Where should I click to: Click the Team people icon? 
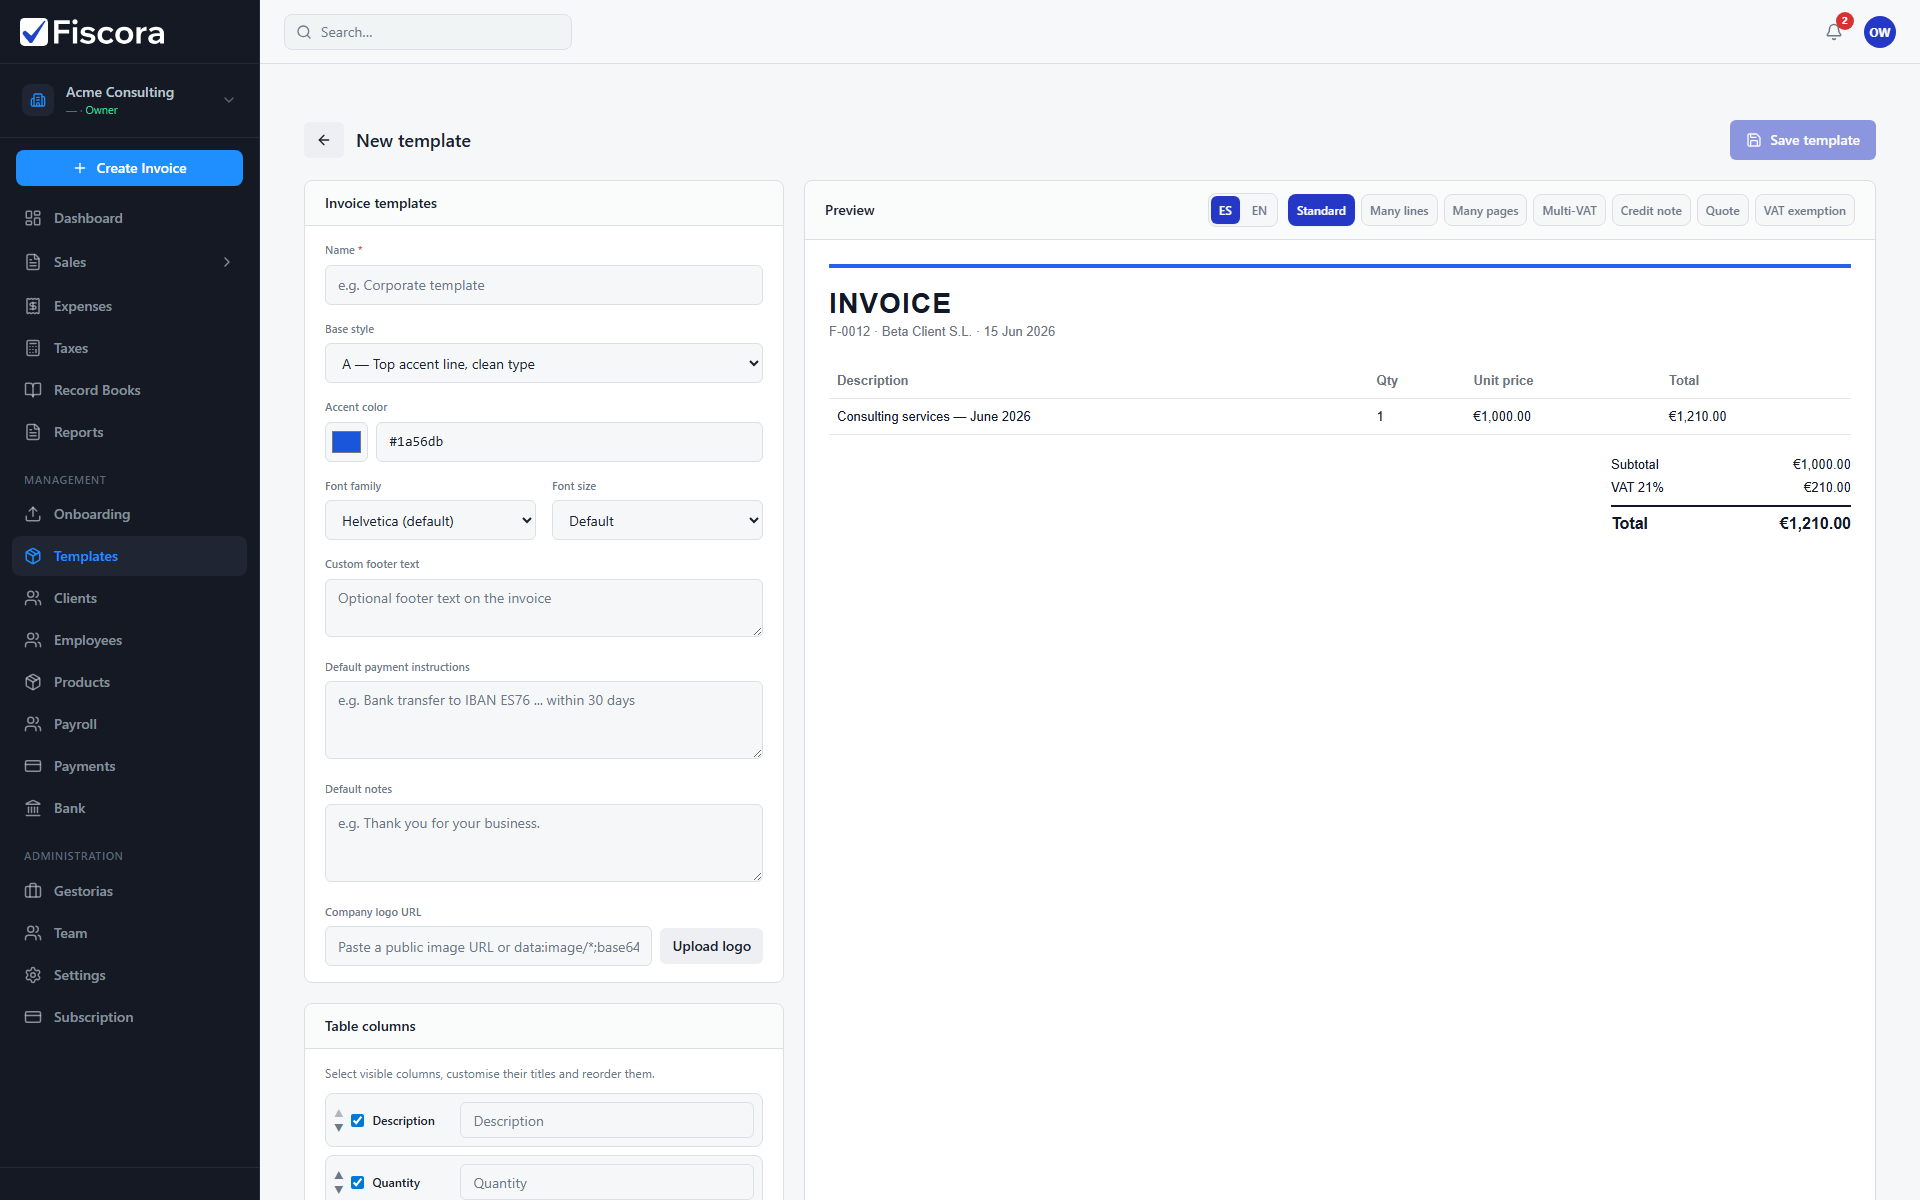(x=33, y=933)
